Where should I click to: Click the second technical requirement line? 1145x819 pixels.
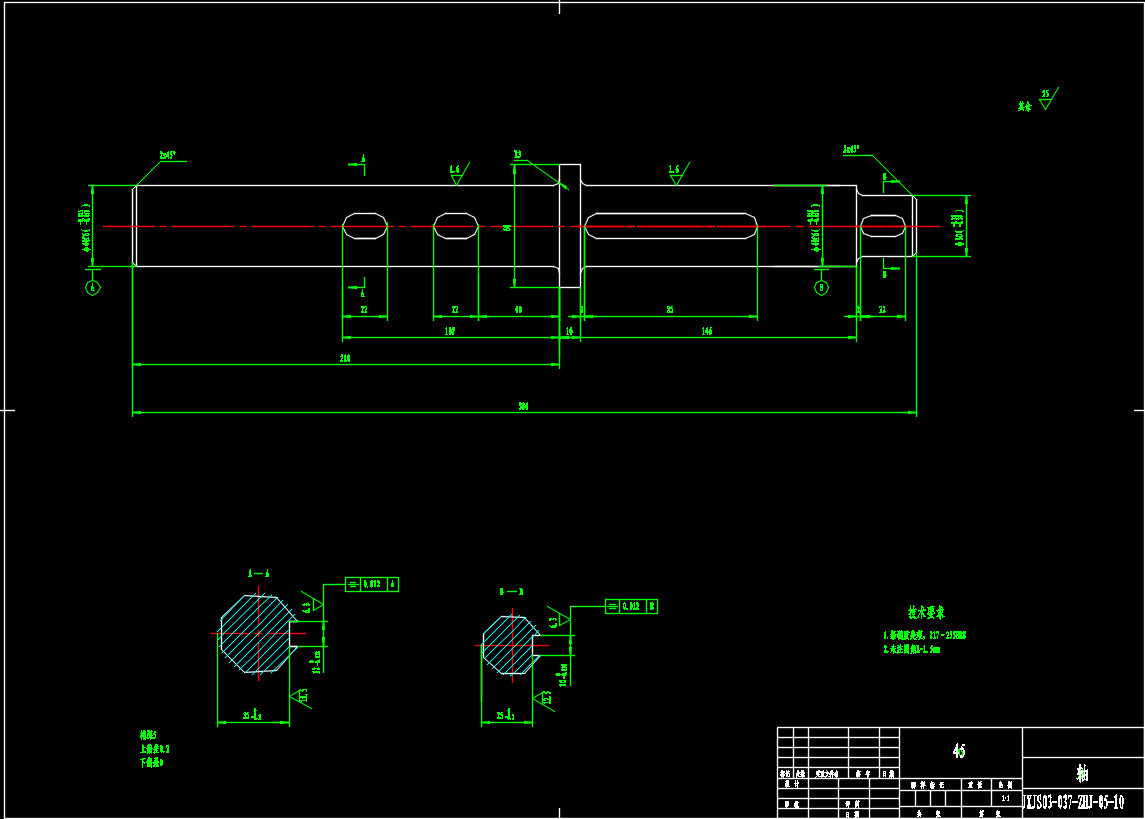[911, 649]
